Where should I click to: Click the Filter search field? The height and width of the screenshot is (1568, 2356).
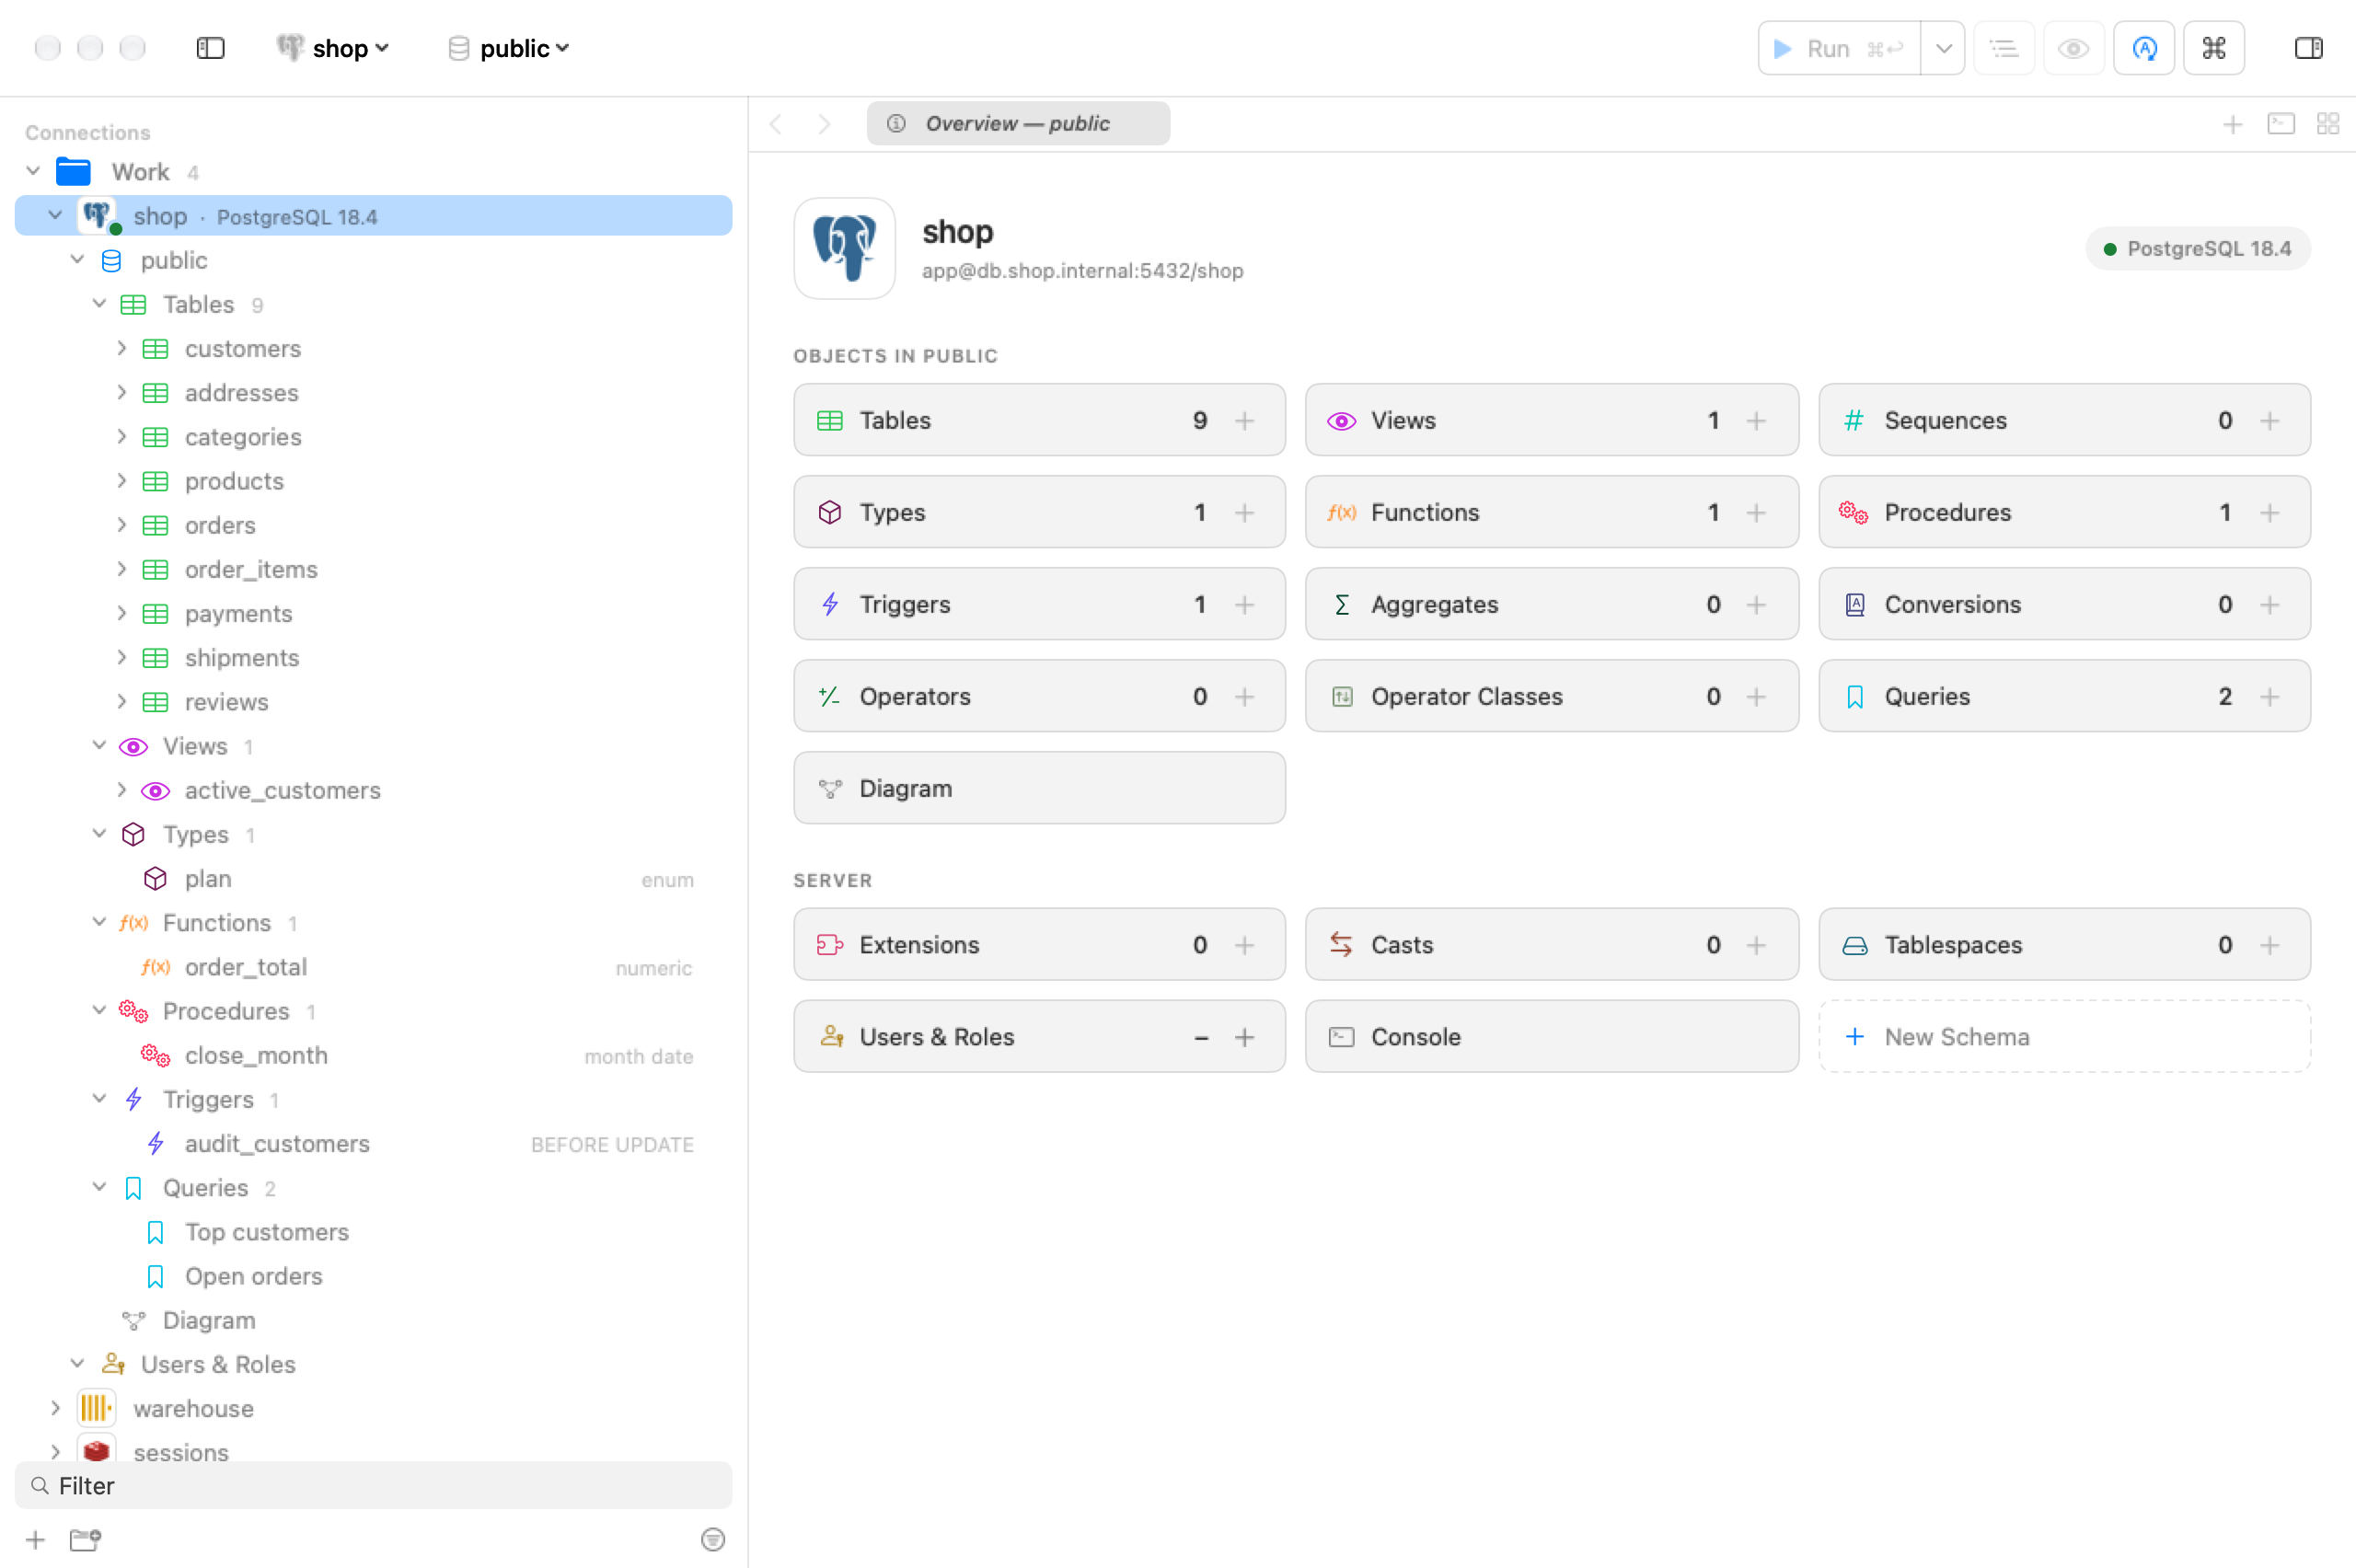click(x=374, y=1485)
